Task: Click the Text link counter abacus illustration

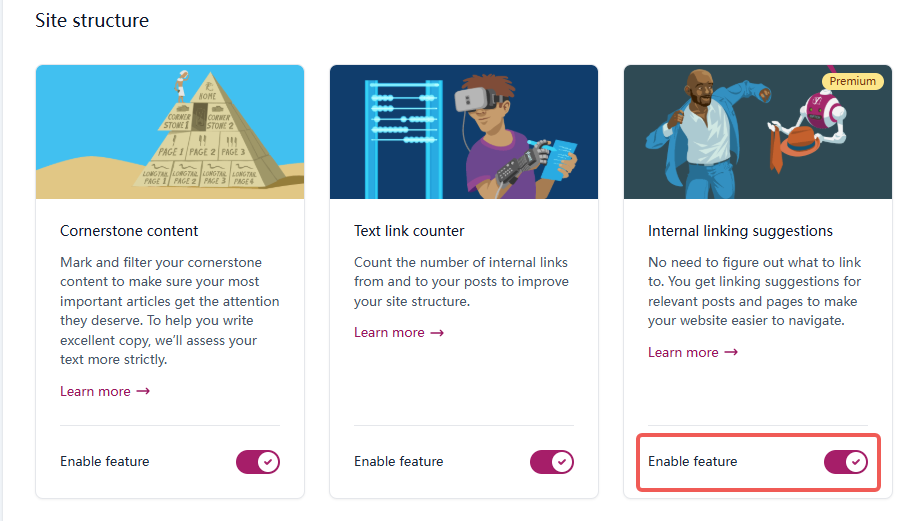Action: tap(463, 132)
